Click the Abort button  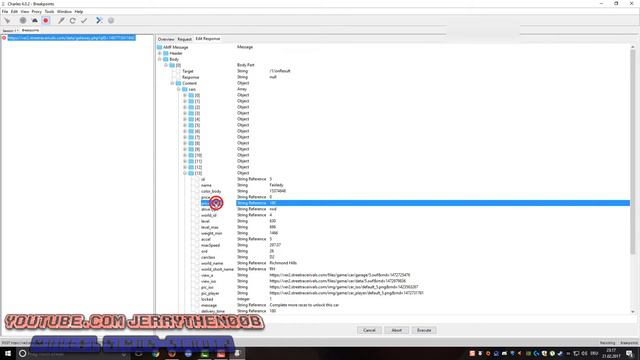396,330
